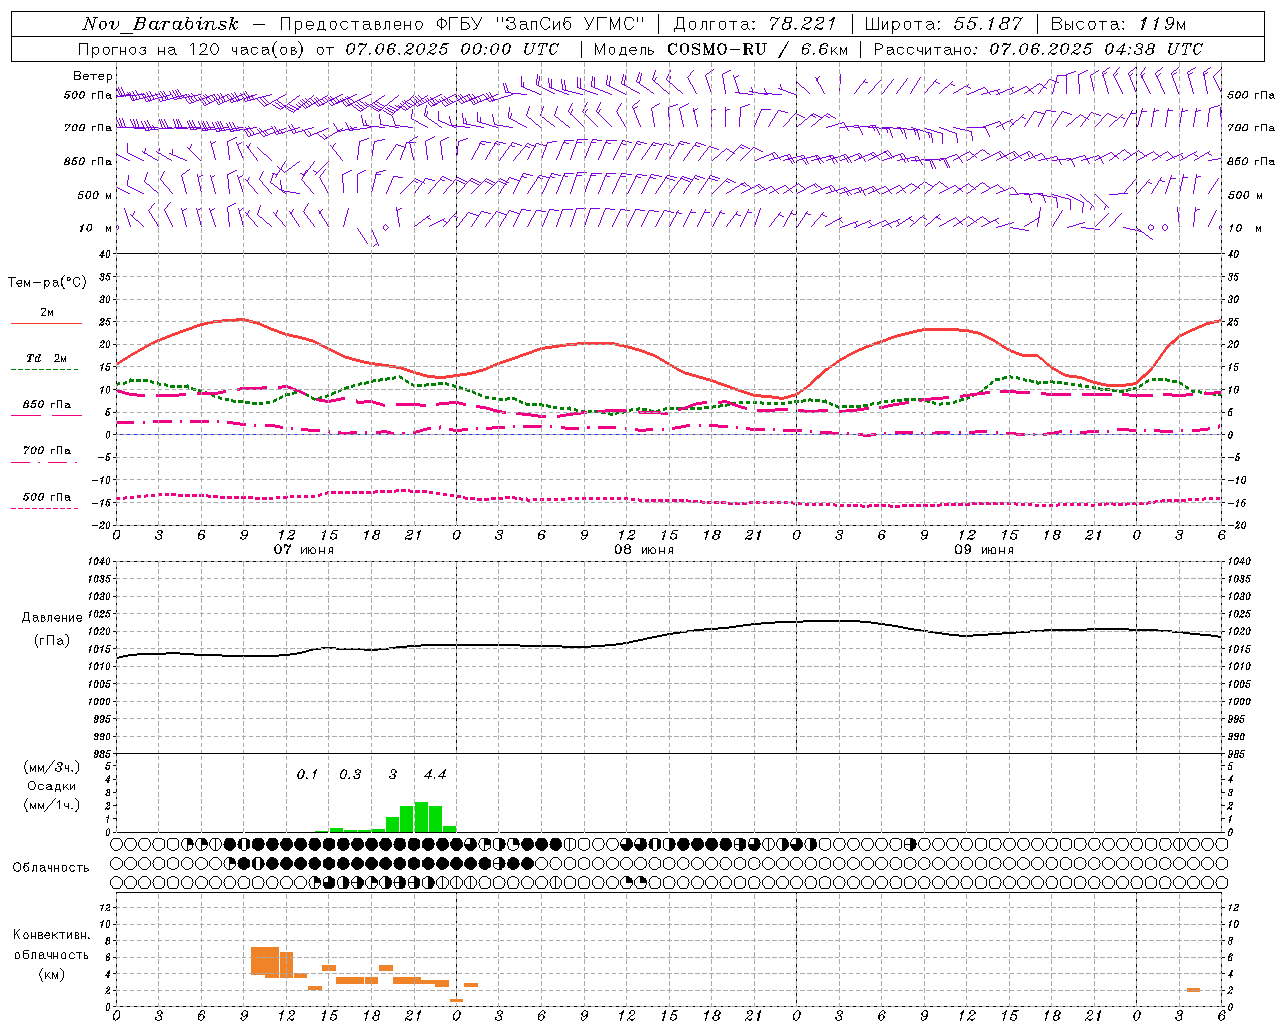Click the 'Давление' pressure panel label

[51, 618]
